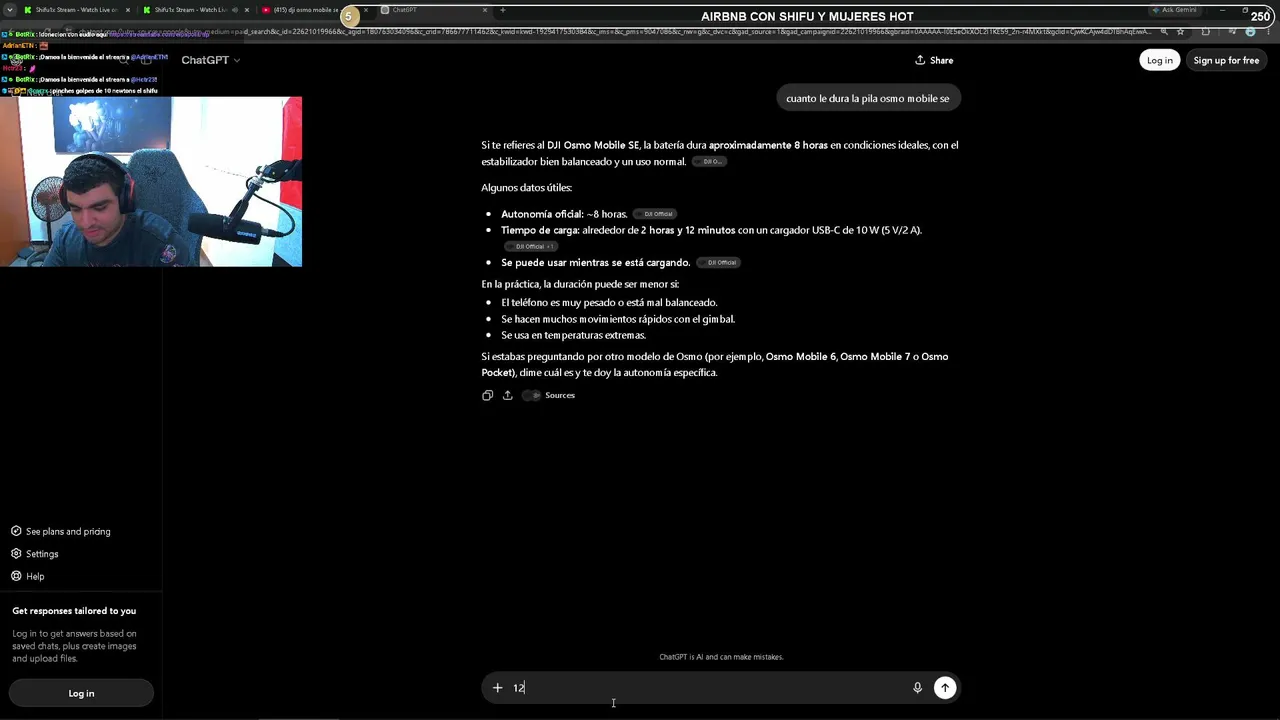Image resolution: width=1280 pixels, height=720 pixels.
Task: Click the Help lifebuoy icon in sidebar
Action: 16,577
